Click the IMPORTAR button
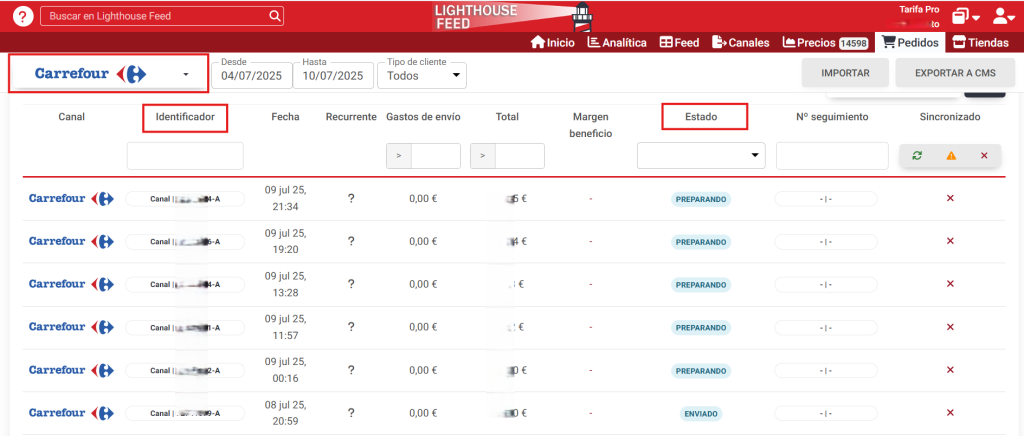The width and height of the screenshot is (1024, 436). (845, 73)
